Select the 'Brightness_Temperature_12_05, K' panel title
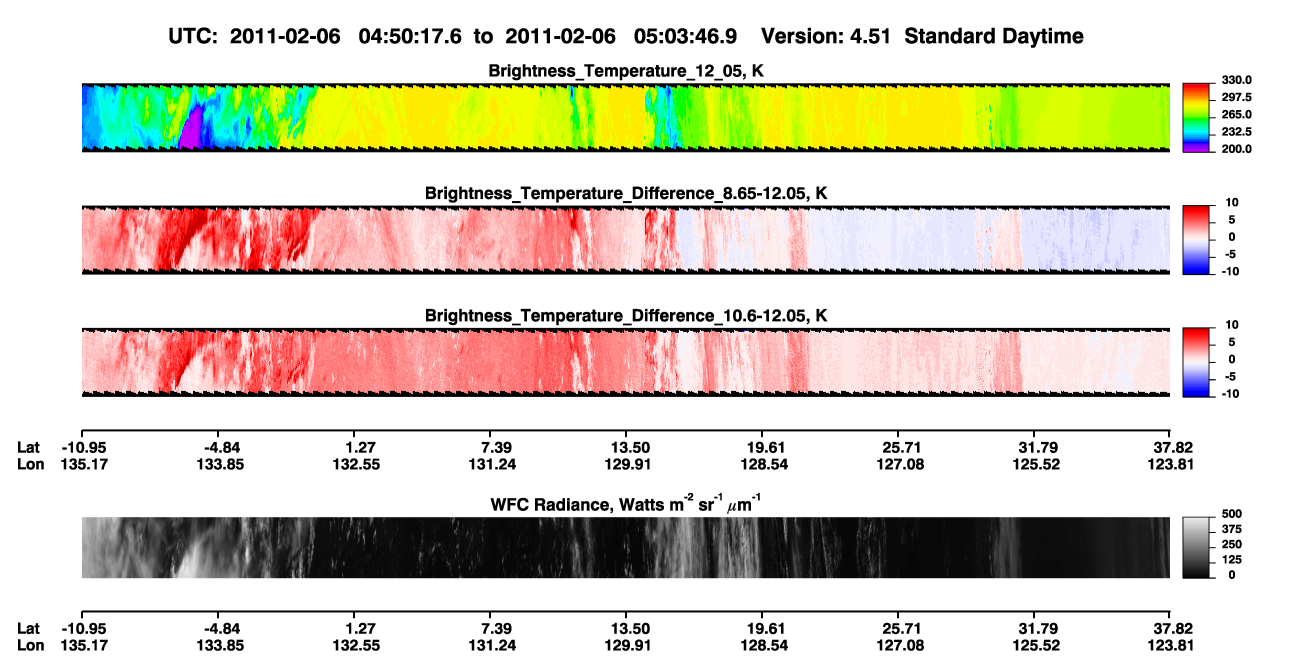 (626, 71)
